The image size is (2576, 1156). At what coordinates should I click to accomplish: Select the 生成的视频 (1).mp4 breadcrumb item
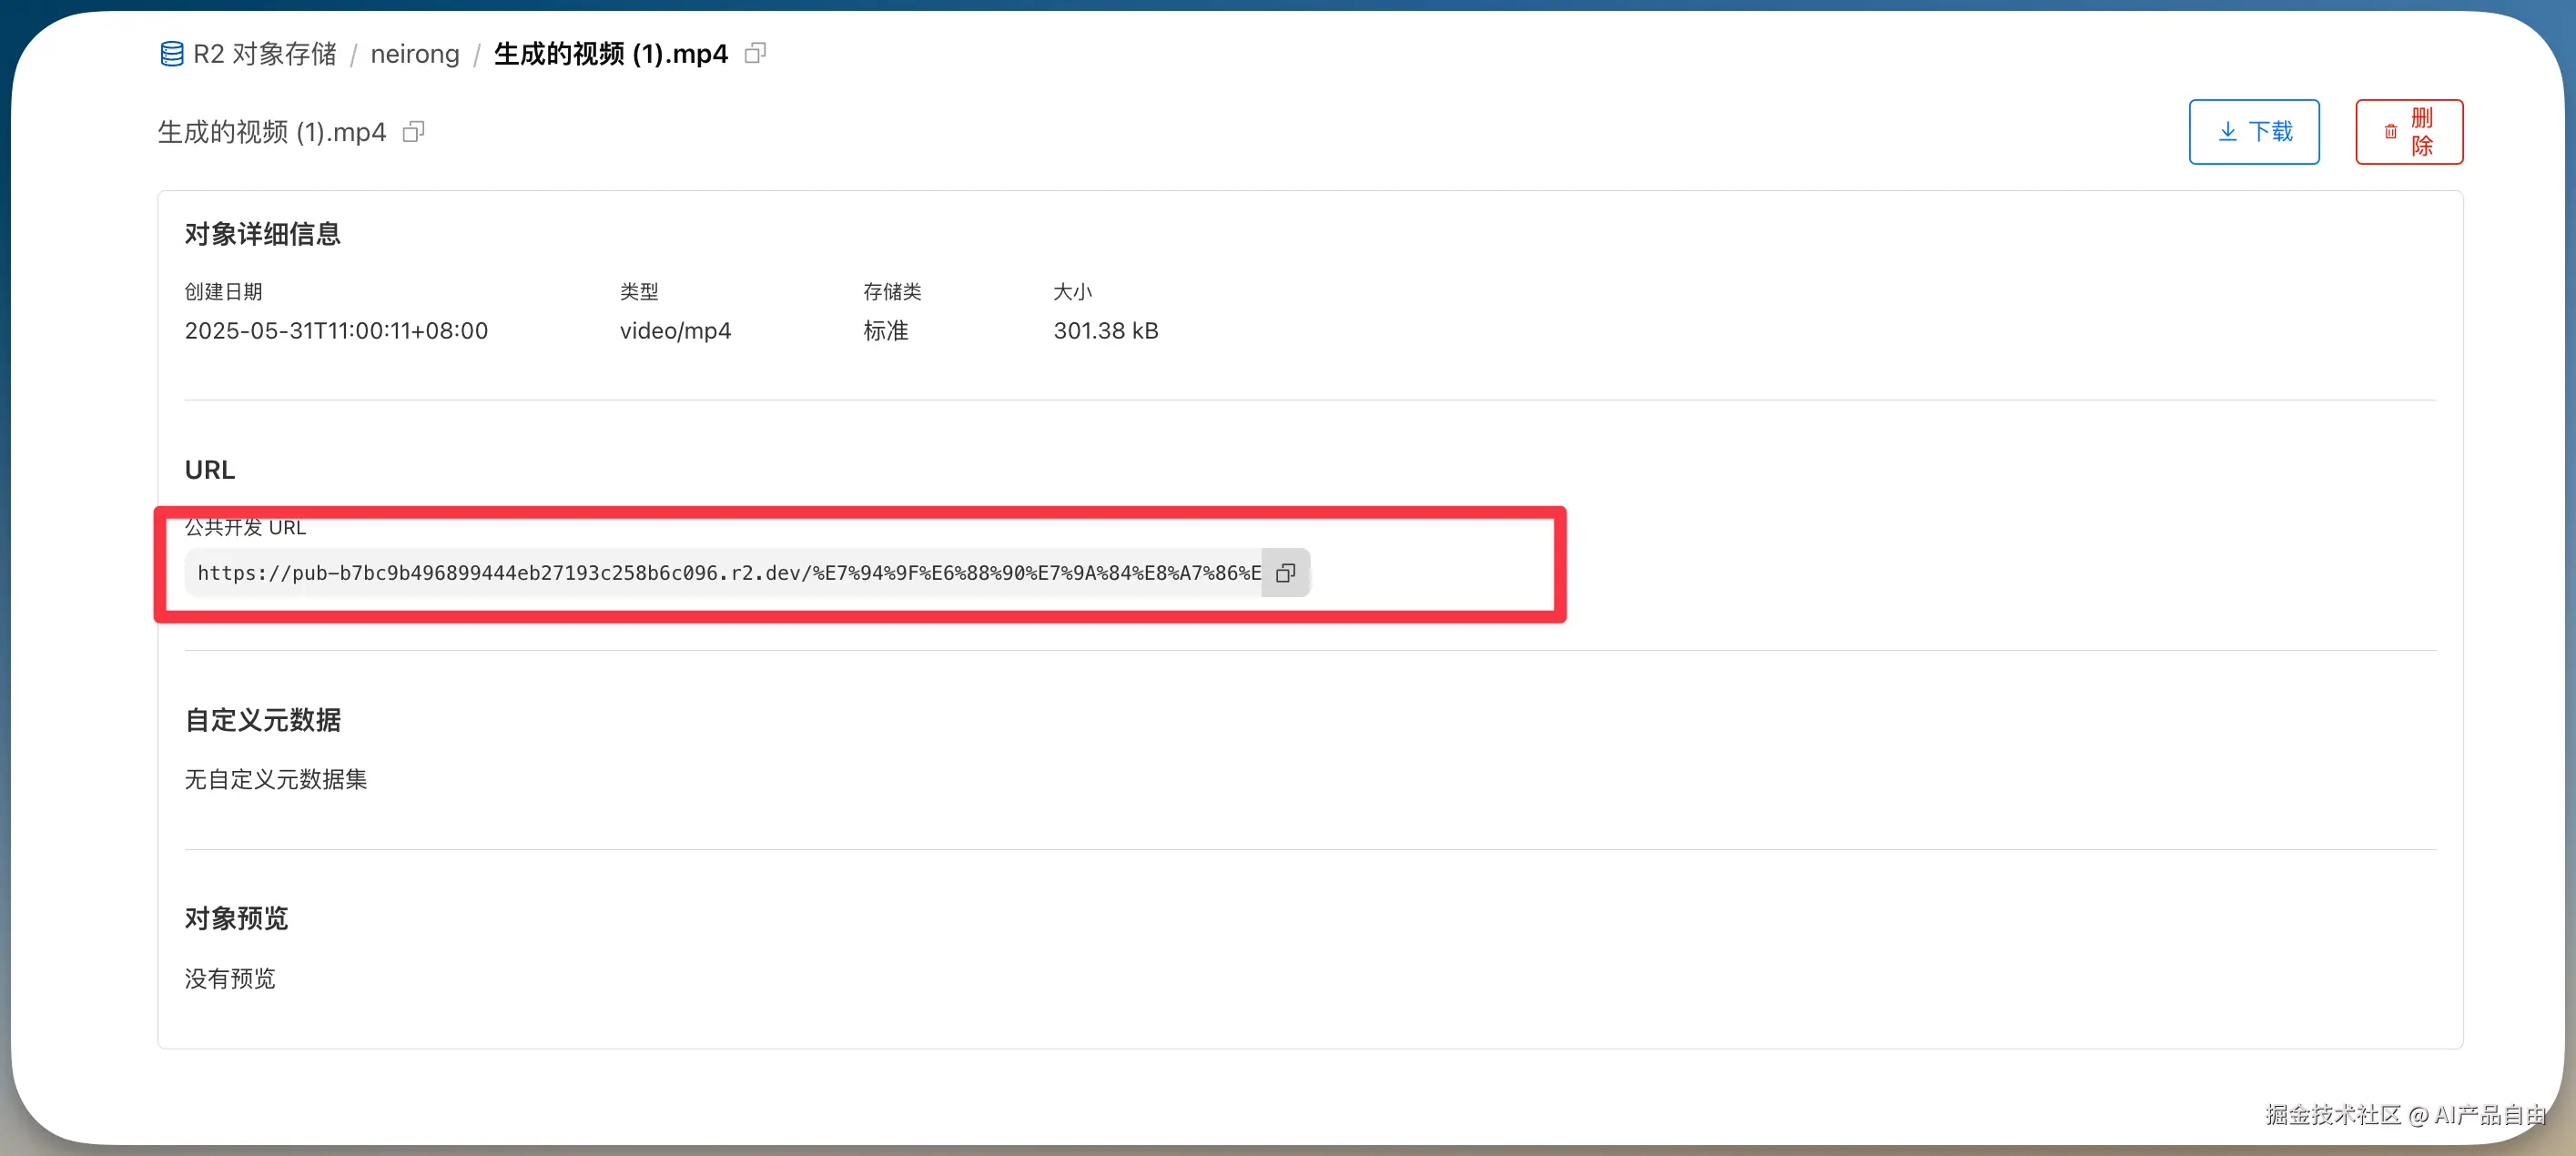(x=610, y=54)
